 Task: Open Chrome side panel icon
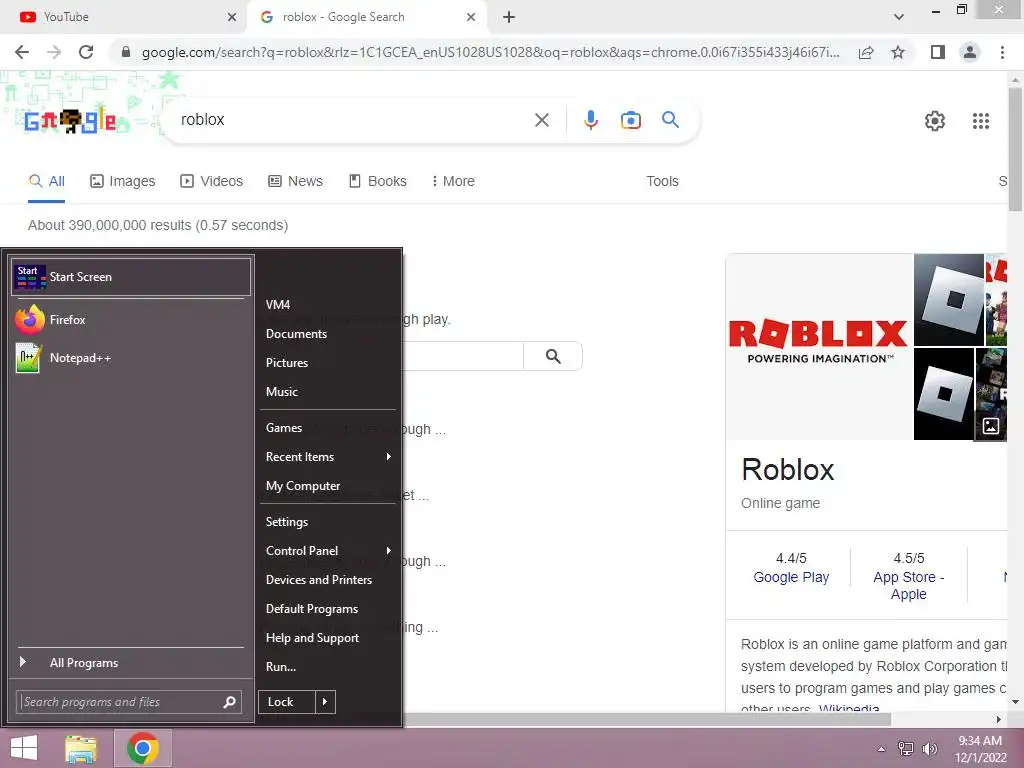938,52
